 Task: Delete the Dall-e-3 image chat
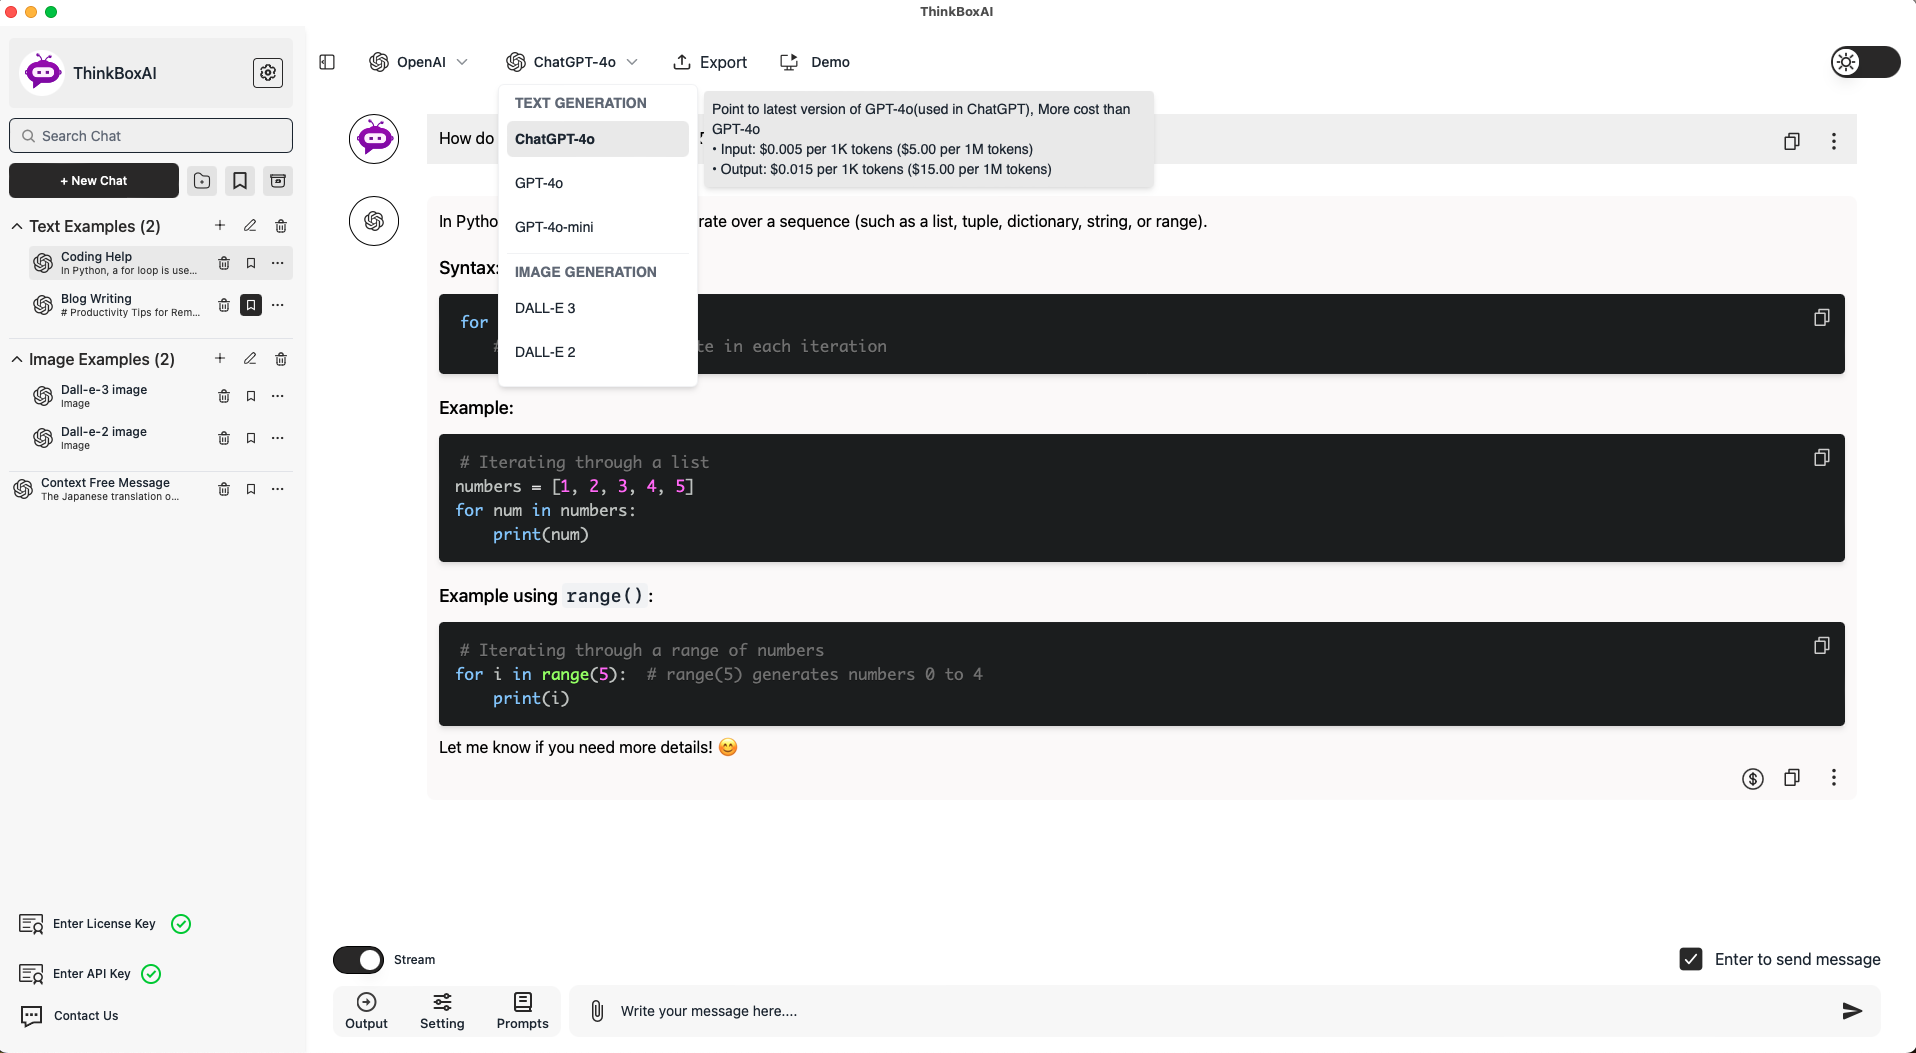point(224,396)
